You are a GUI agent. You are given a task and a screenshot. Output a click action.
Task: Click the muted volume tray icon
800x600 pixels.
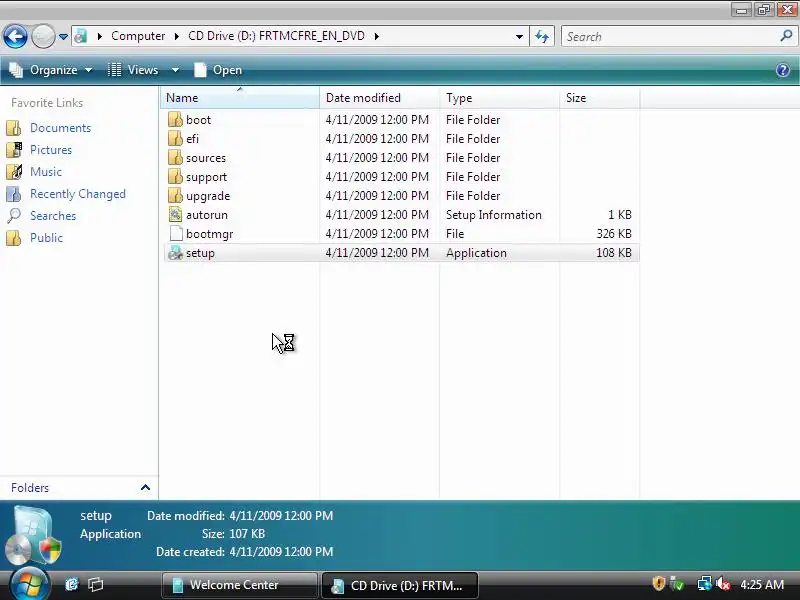click(x=722, y=583)
